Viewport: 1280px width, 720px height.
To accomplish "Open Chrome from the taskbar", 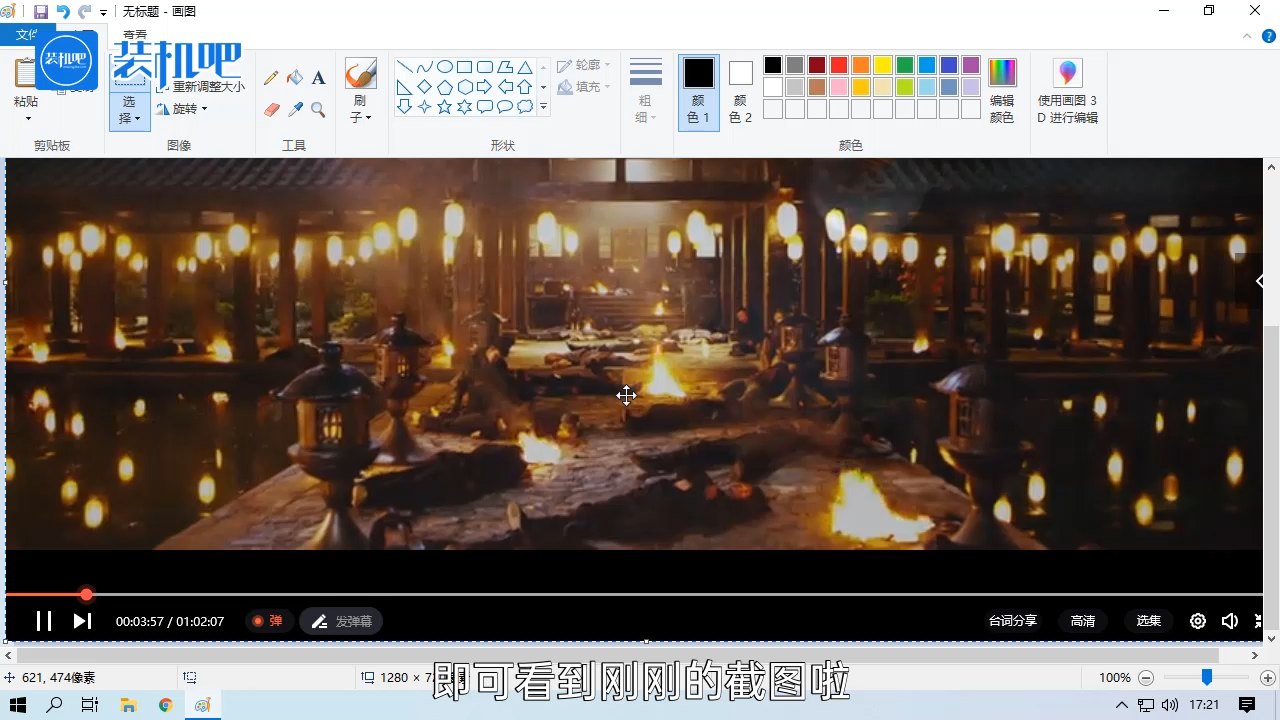I will point(166,705).
